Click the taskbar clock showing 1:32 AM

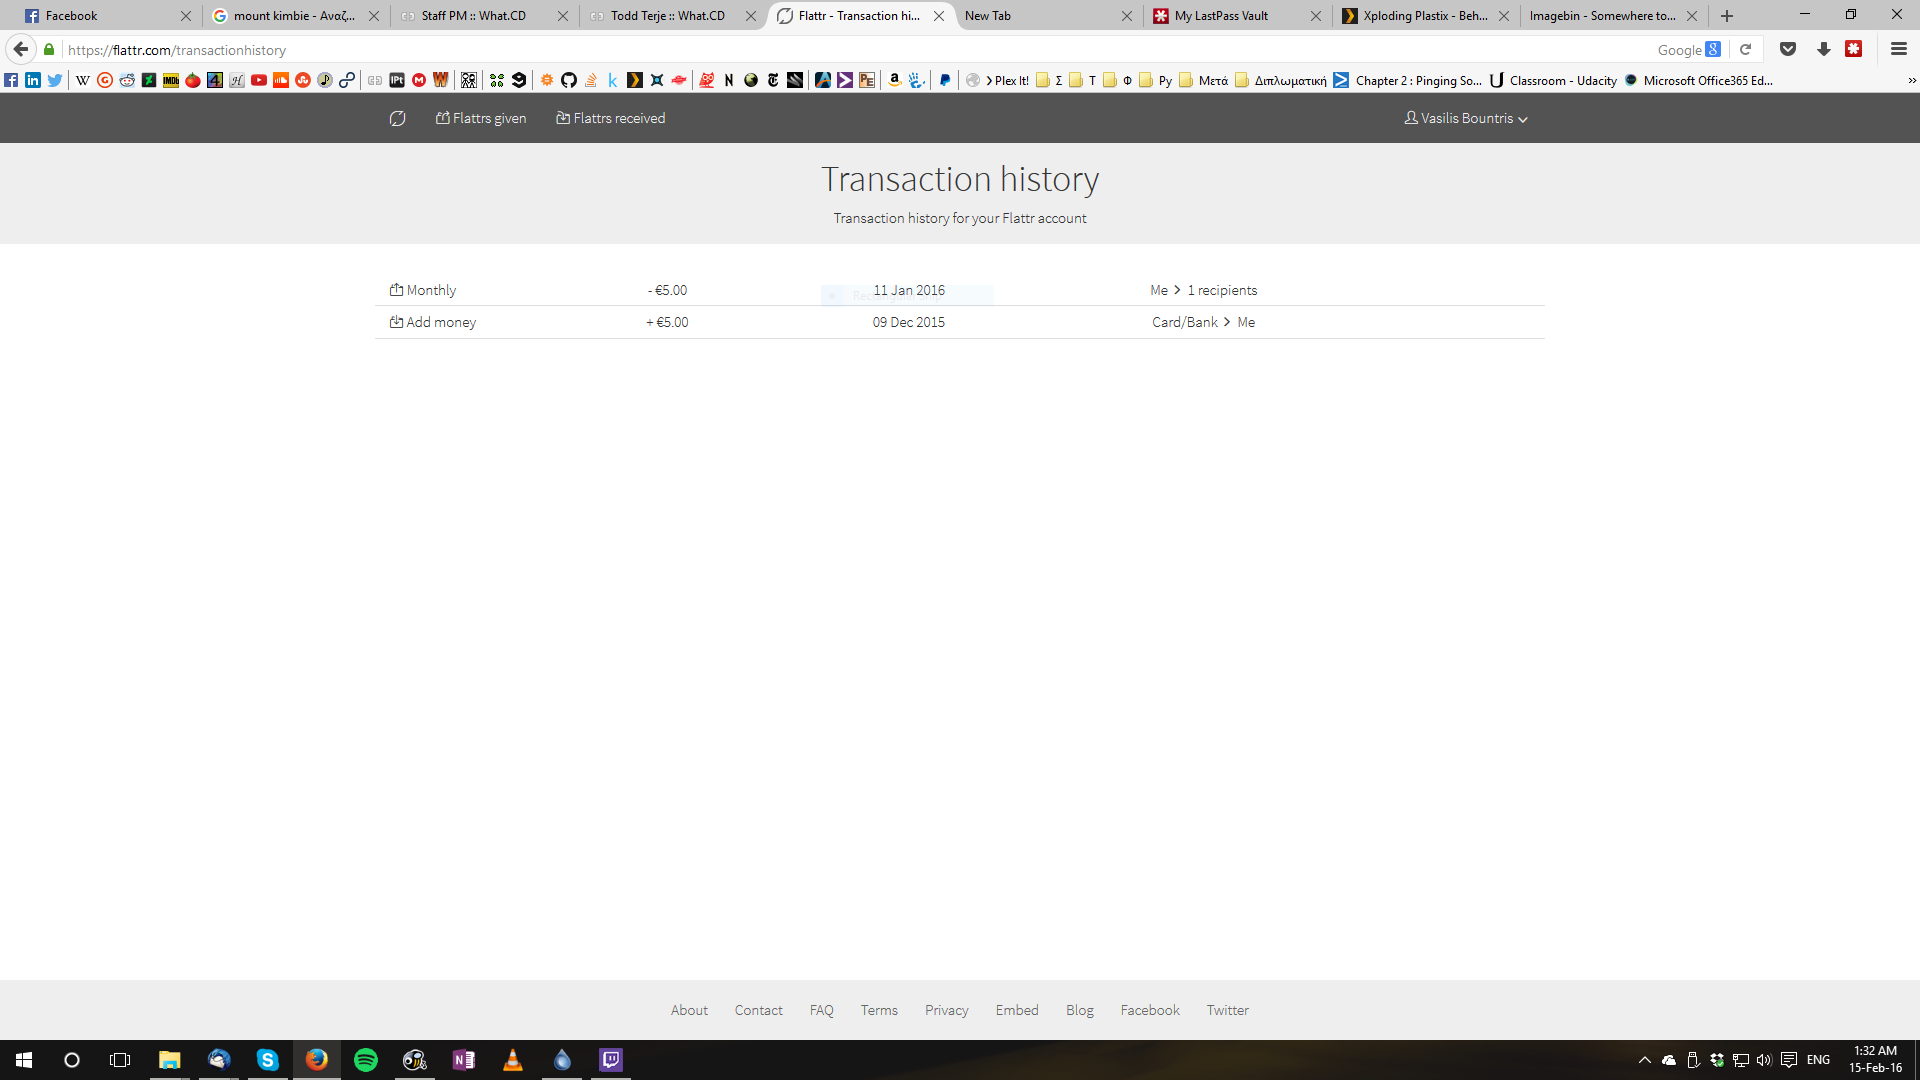[1875, 1059]
